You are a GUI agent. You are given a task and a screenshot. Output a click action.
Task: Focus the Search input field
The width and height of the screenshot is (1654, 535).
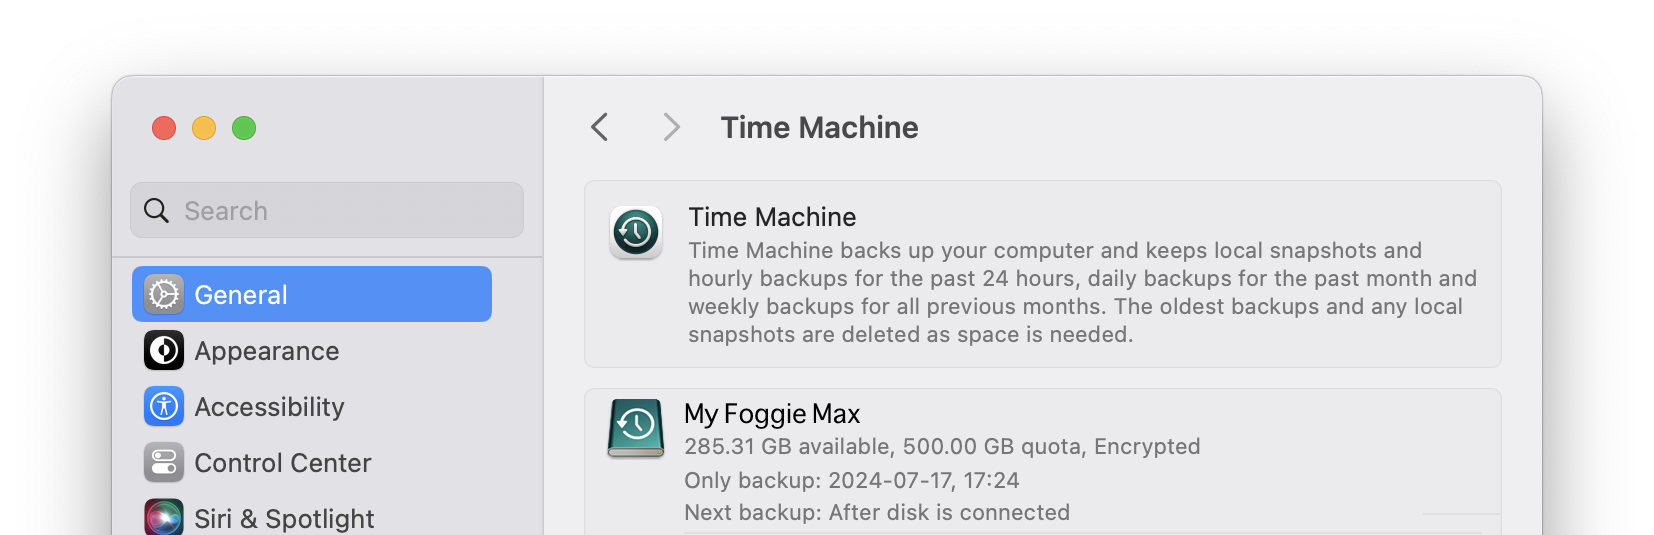point(327,210)
